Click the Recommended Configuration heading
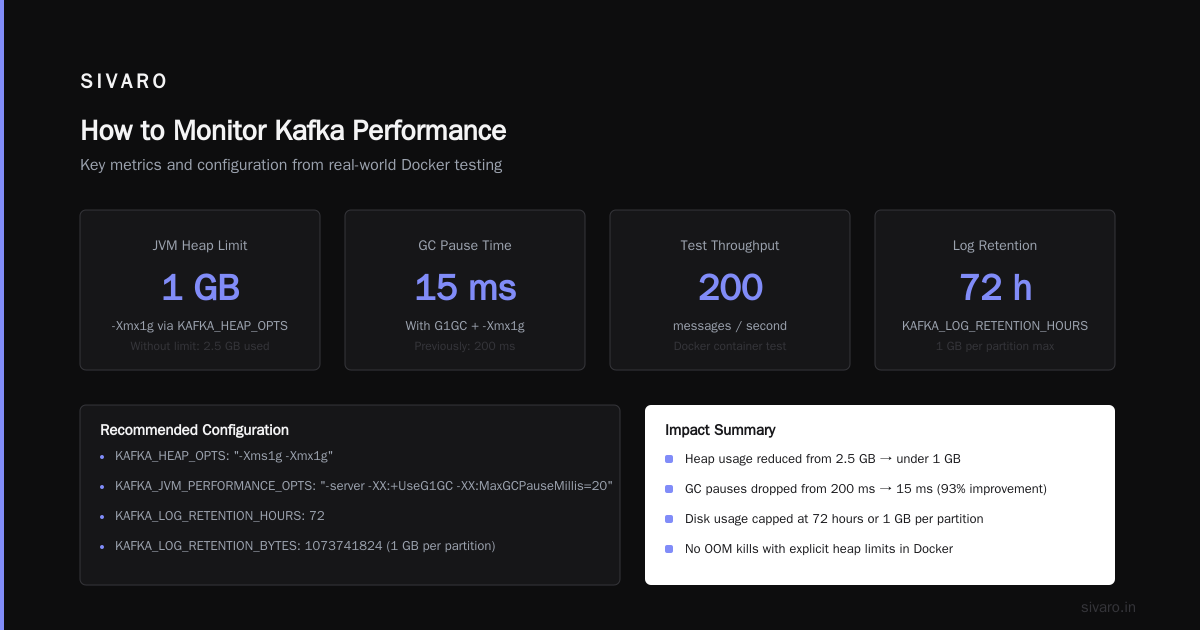Screen dimensions: 1200x630 pyautogui.click(x=194, y=430)
